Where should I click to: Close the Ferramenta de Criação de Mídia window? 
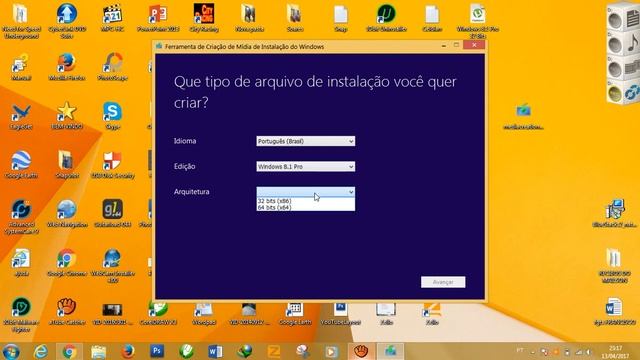click(474, 45)
